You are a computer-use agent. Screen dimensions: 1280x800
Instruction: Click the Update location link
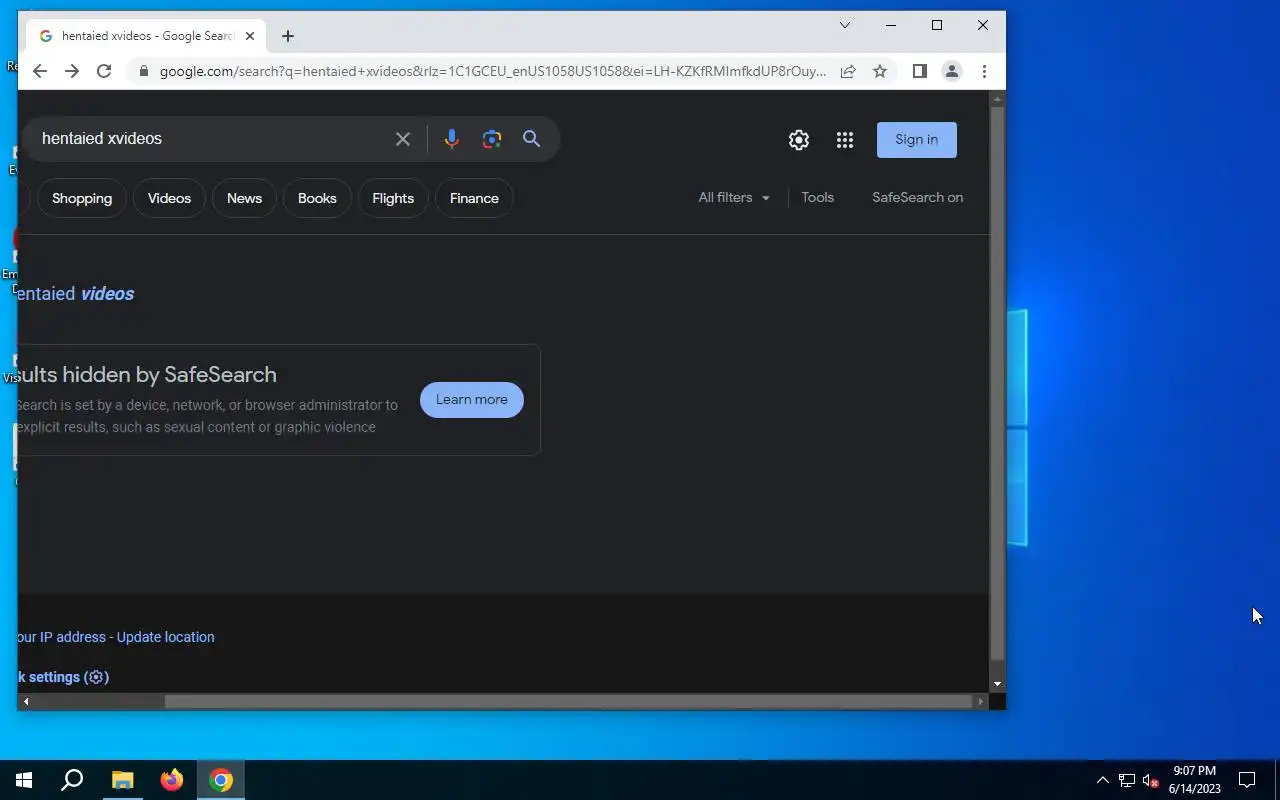[166, 637]
